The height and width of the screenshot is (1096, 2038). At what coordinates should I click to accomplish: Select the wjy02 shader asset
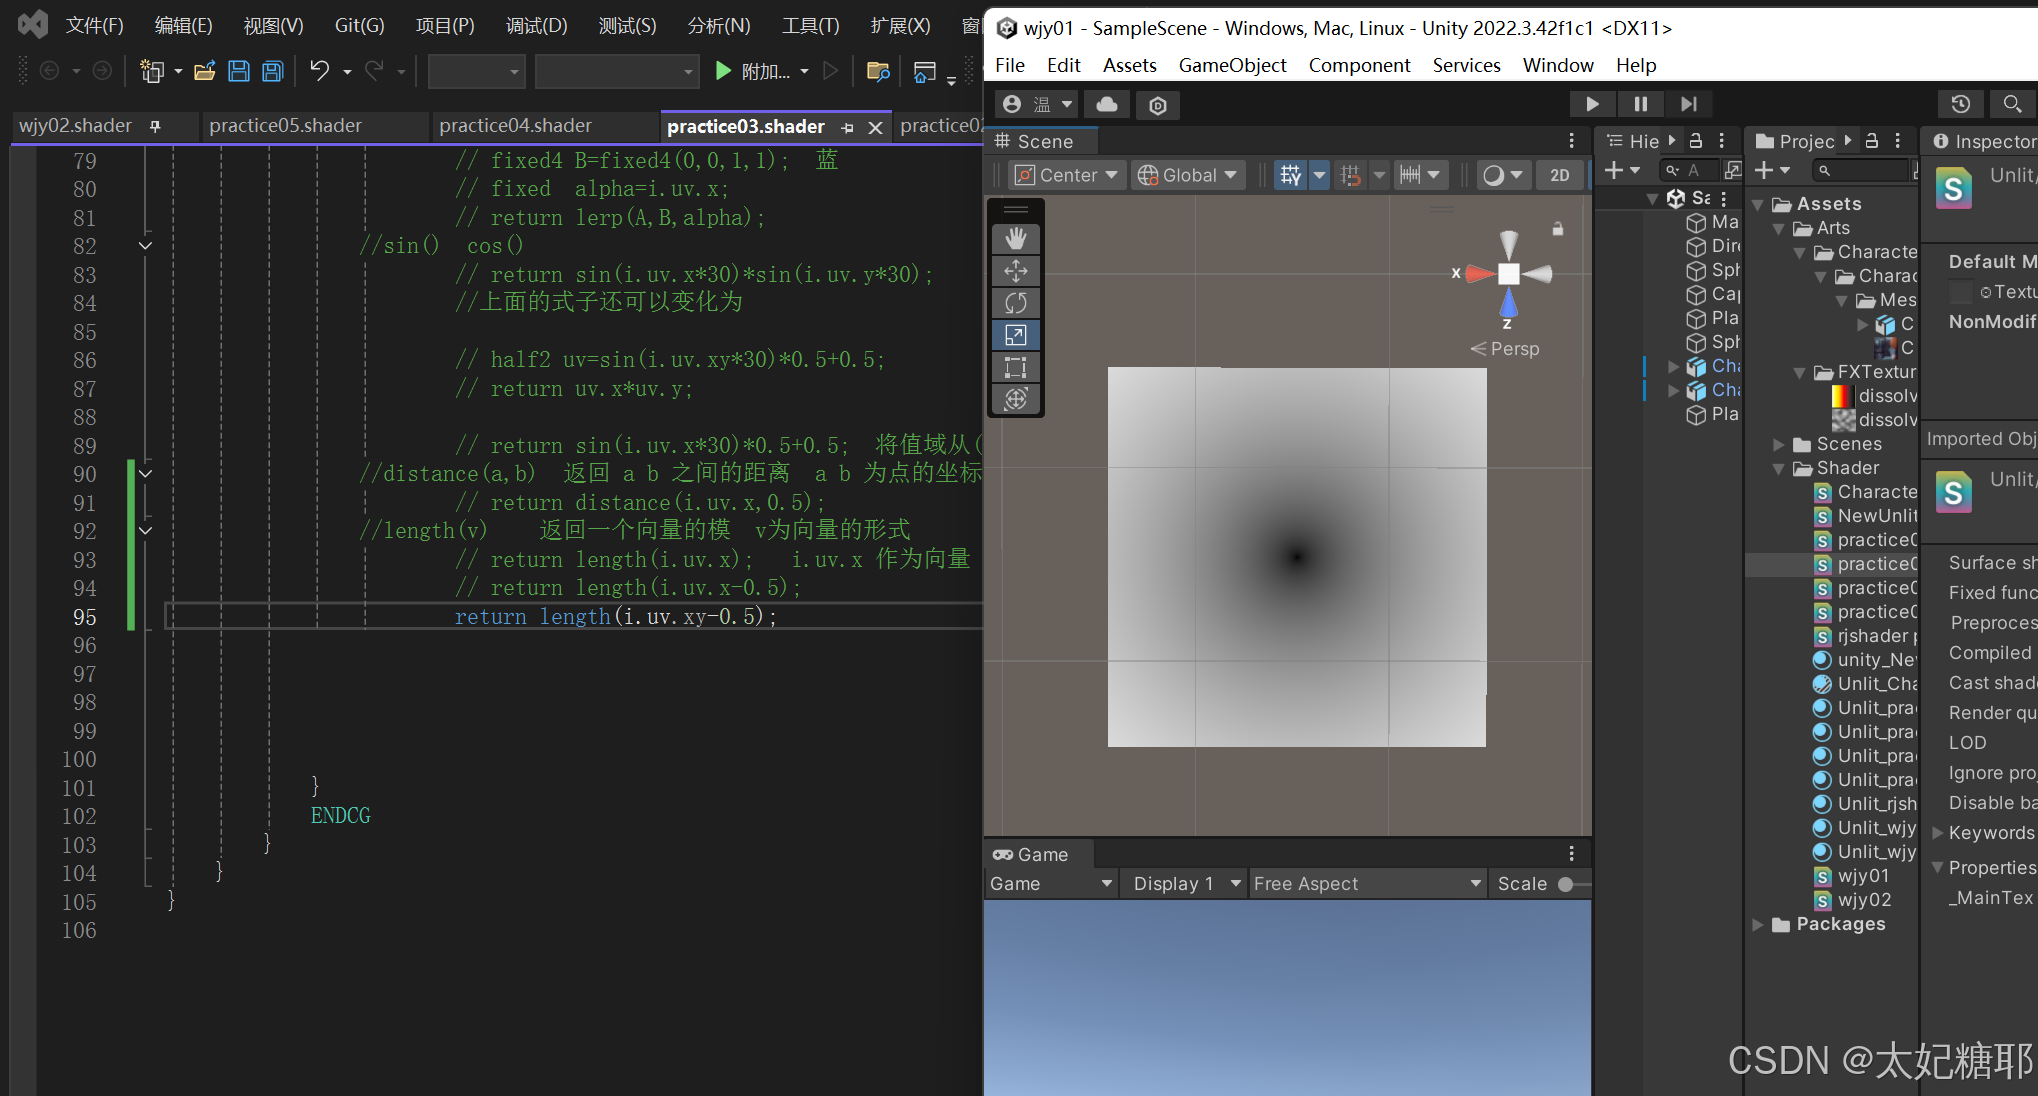point(1863,900)
